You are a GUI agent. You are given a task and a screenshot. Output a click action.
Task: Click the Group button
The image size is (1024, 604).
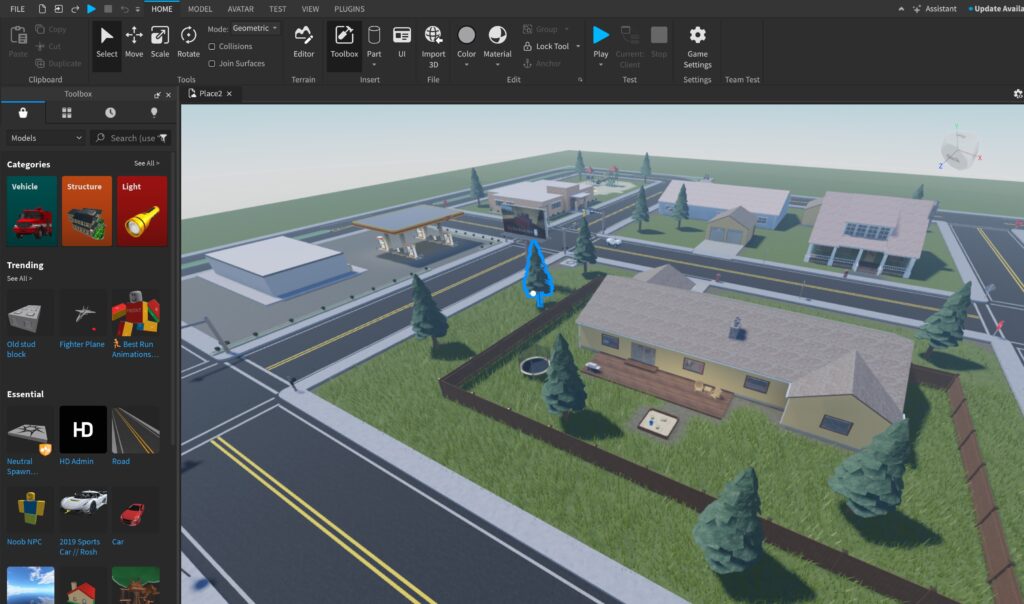click(x=541, y=29)
